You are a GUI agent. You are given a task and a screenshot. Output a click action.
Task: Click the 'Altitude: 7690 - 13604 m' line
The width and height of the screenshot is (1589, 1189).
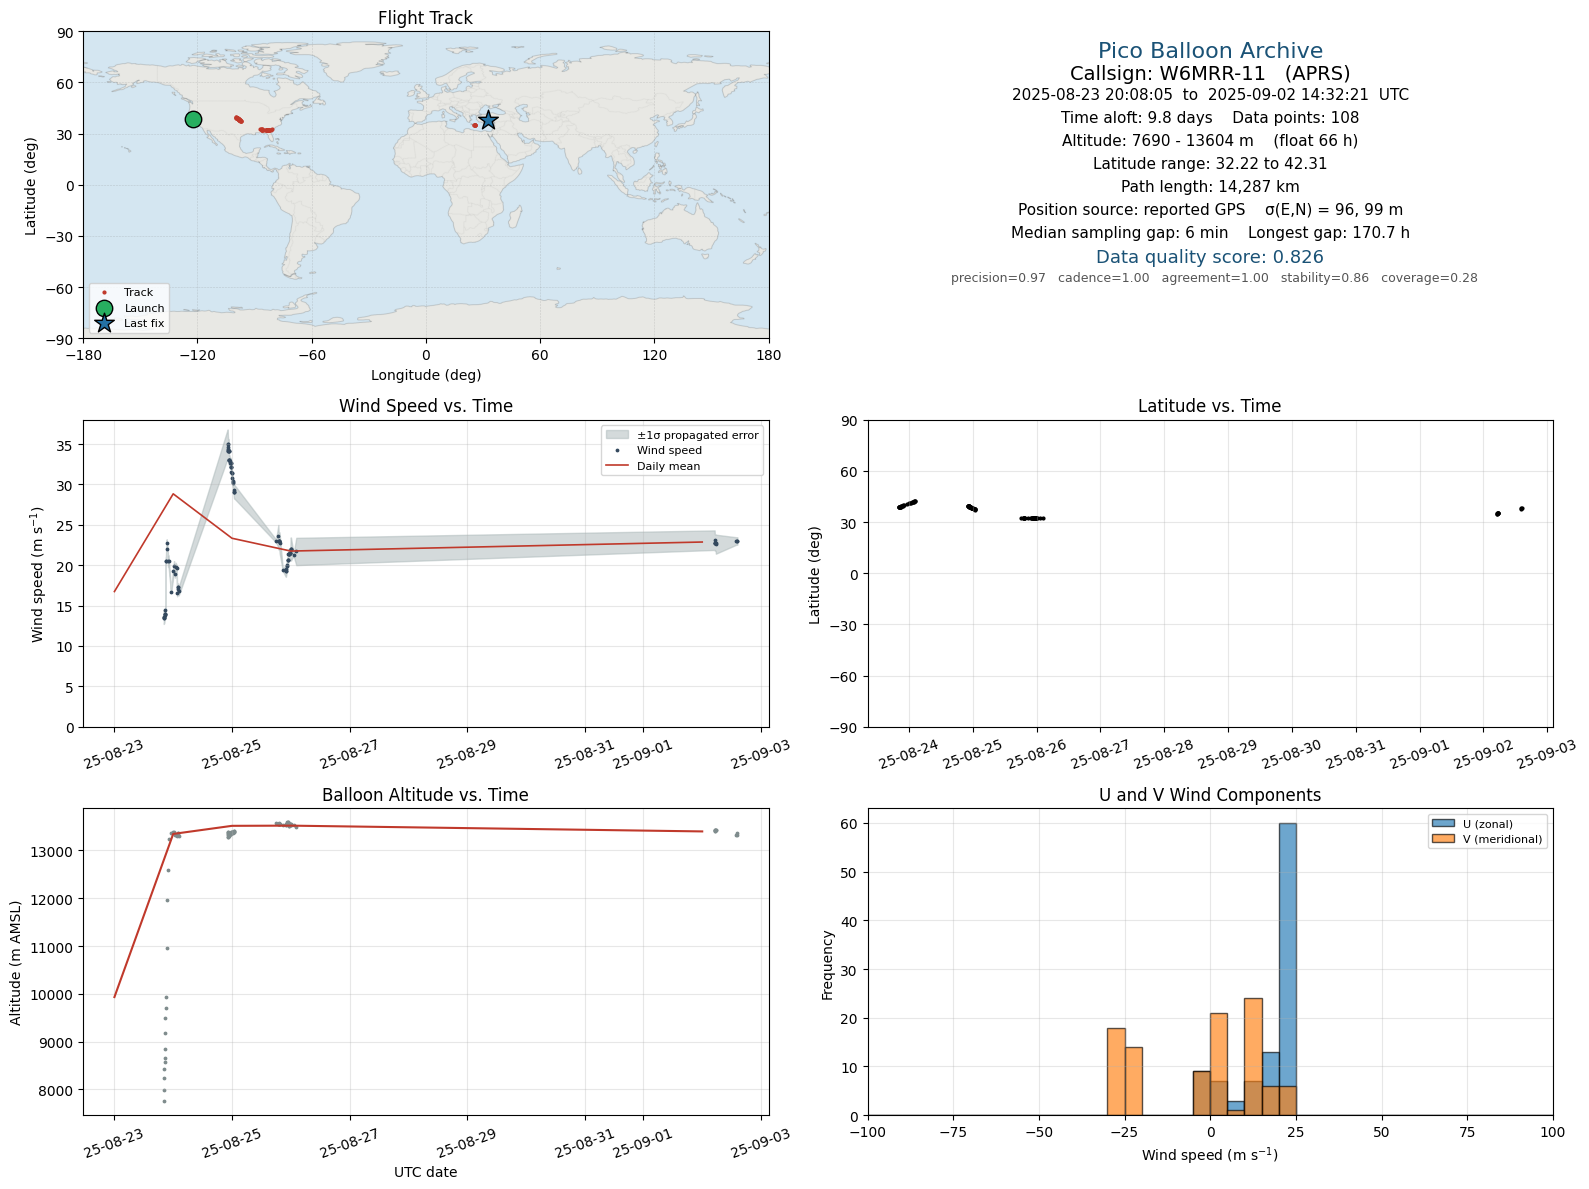(x=1210, y=141)
